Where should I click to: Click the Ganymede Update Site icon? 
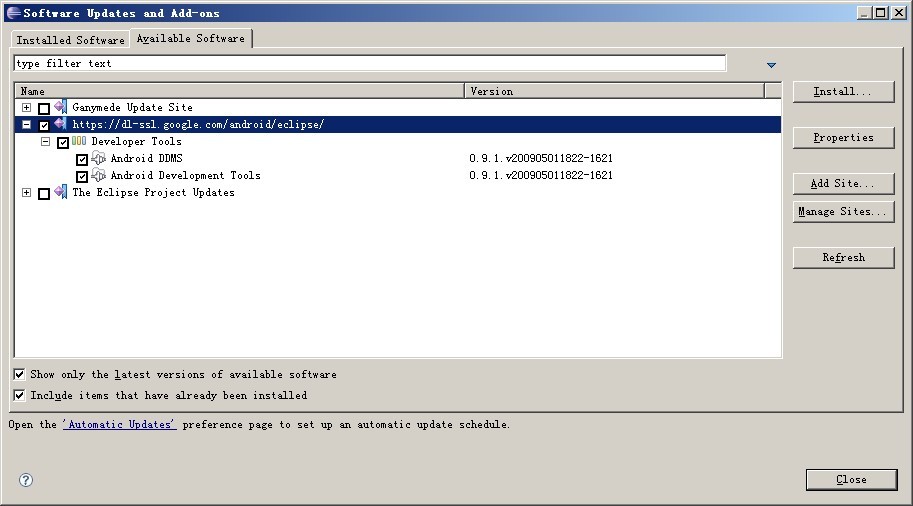click(x=61, y=107)
